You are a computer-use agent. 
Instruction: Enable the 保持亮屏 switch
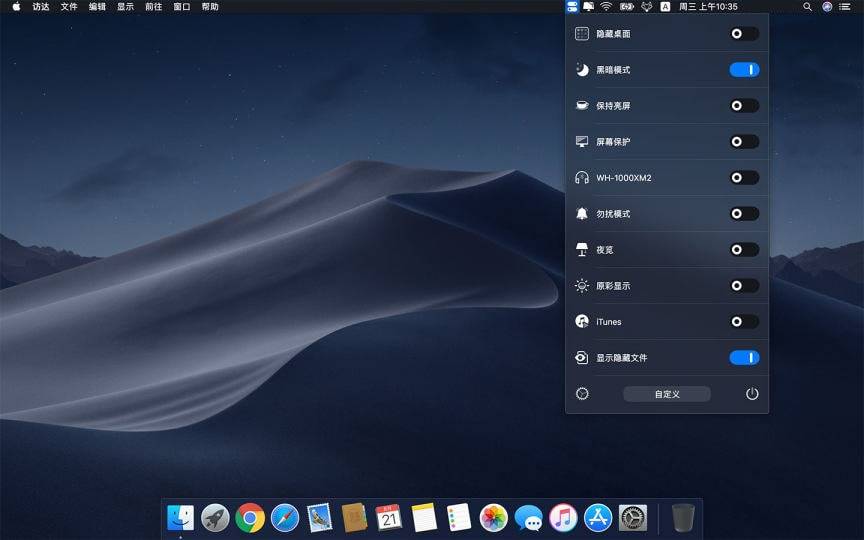744,106
